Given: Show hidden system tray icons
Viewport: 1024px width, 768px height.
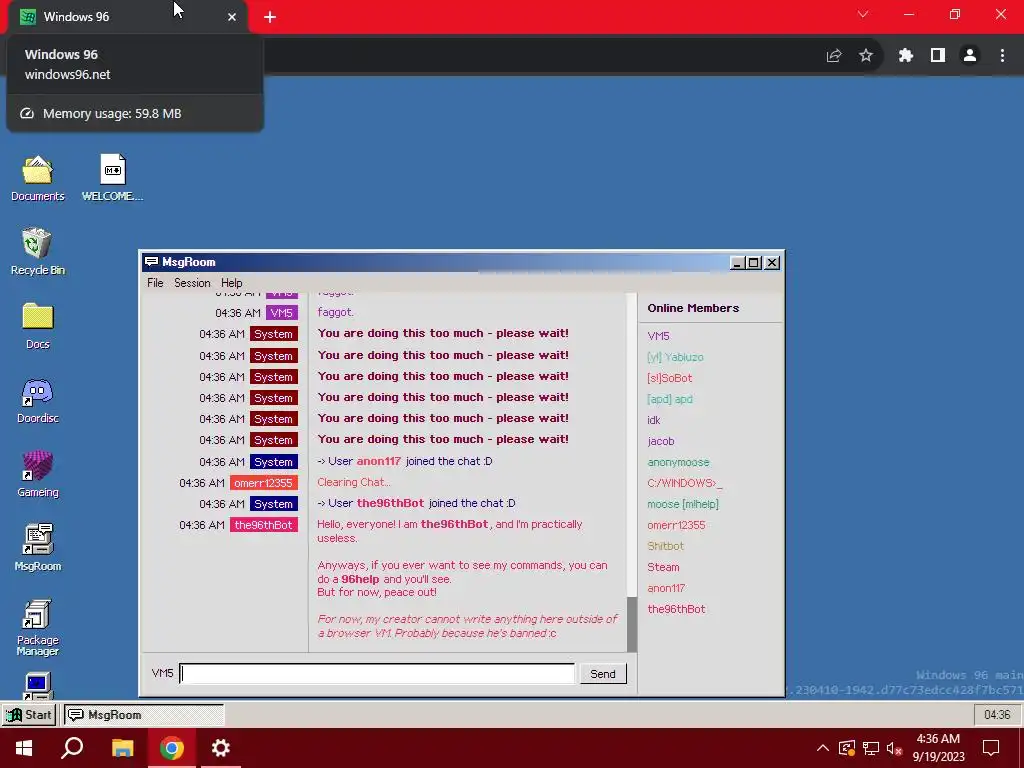Looking at the screenshot, I should (x=823, y=748).
